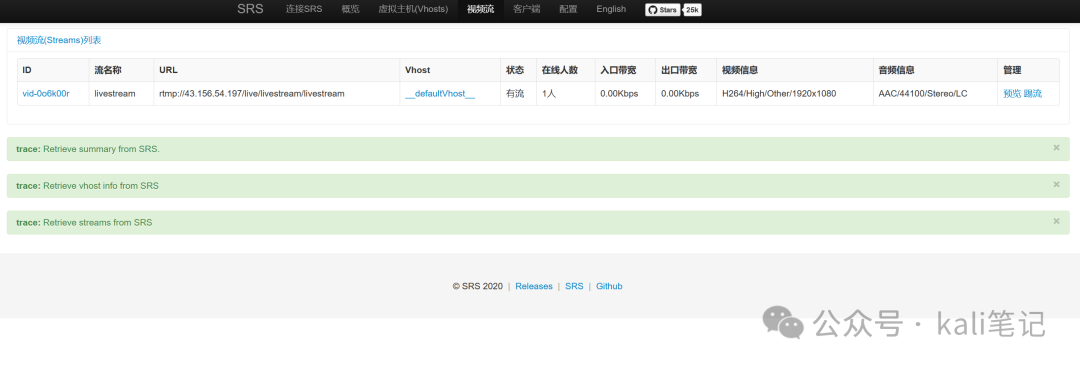Open the __defaultVhost__ link
1080x367 pixels.
439,94
